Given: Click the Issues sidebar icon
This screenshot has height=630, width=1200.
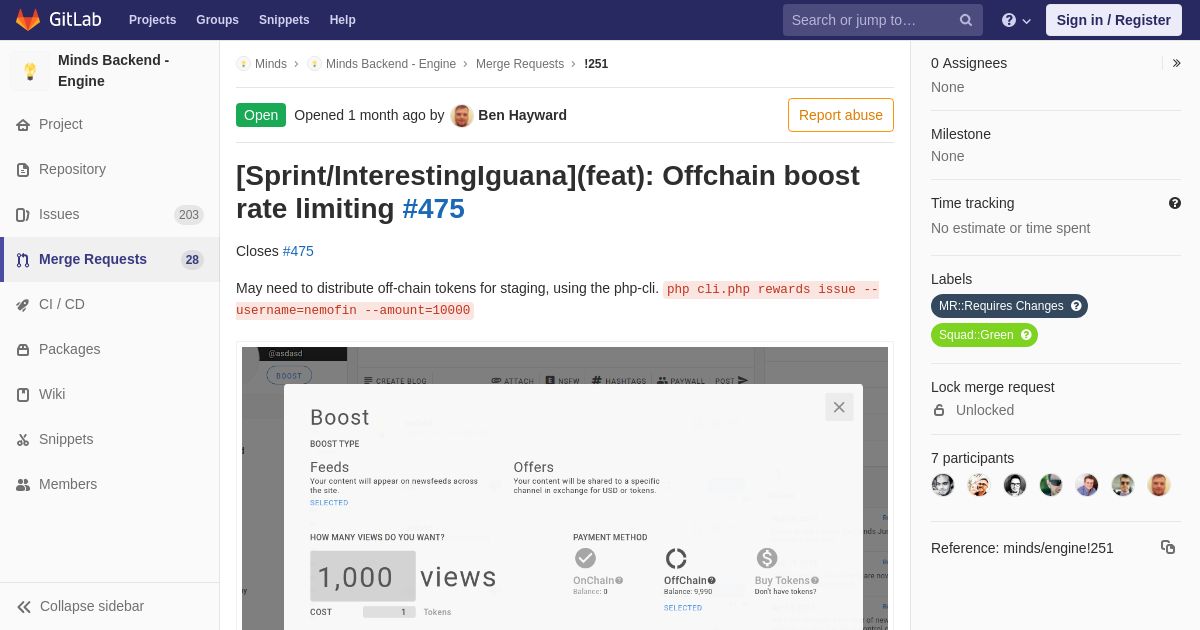Looking at the screenshot, I should (x=23, y=215).
